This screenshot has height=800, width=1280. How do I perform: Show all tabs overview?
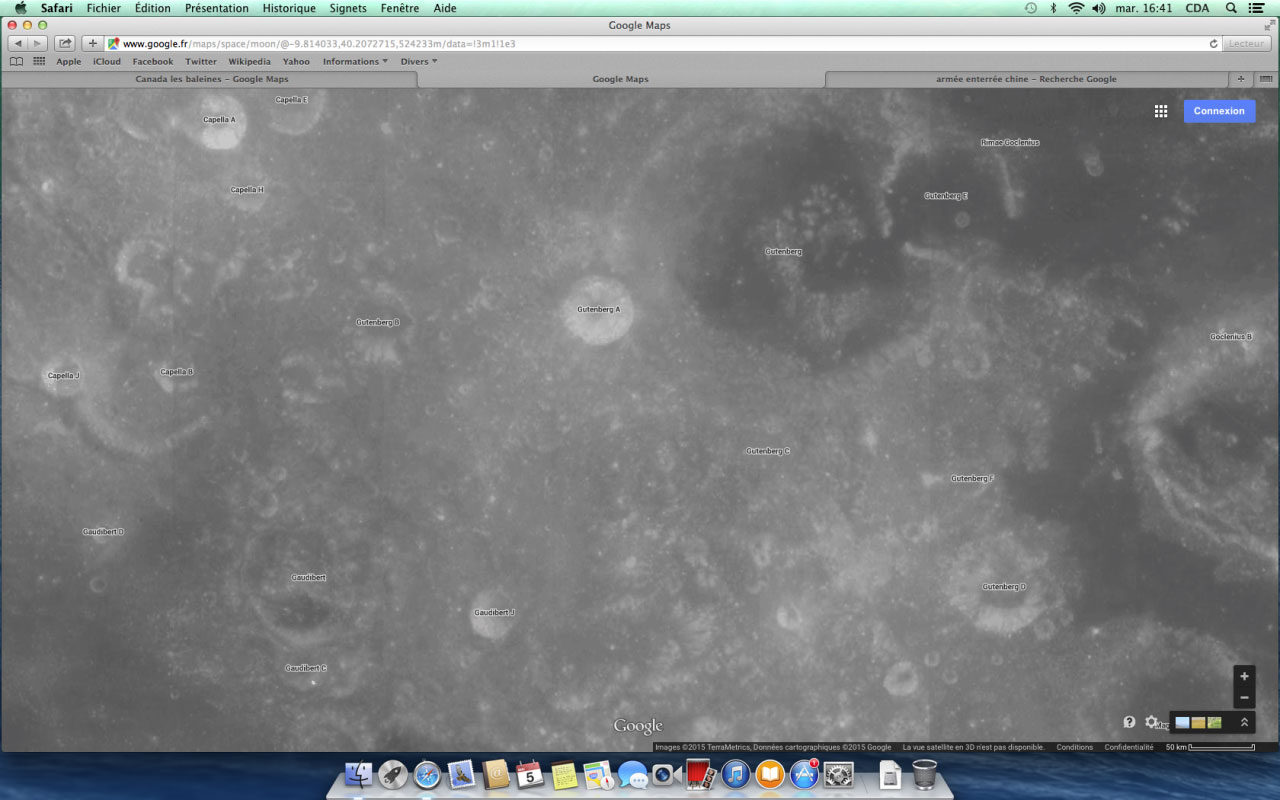(1266, 79)
